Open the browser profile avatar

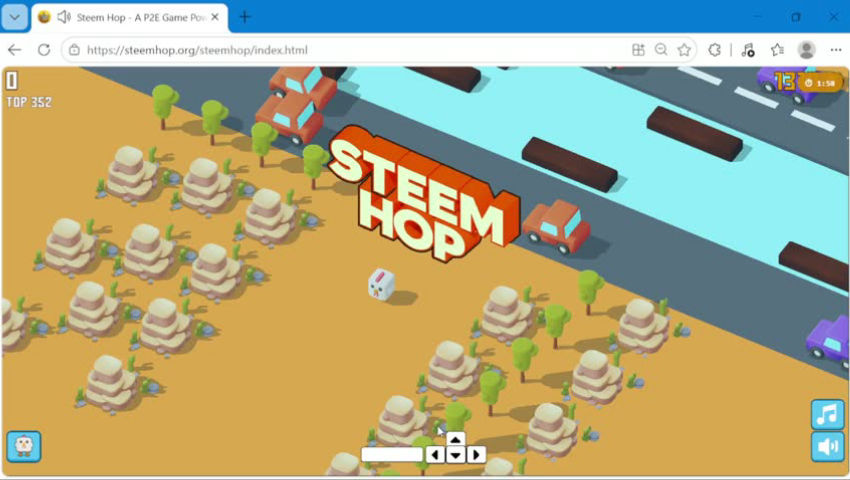[807, 50]
